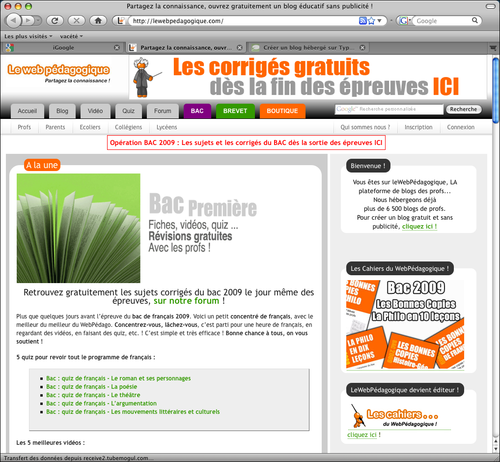The image size is (500, 462).
Task: Open the Les plus visités bookmarks dropdown
Action: click(x=28, y=36)
